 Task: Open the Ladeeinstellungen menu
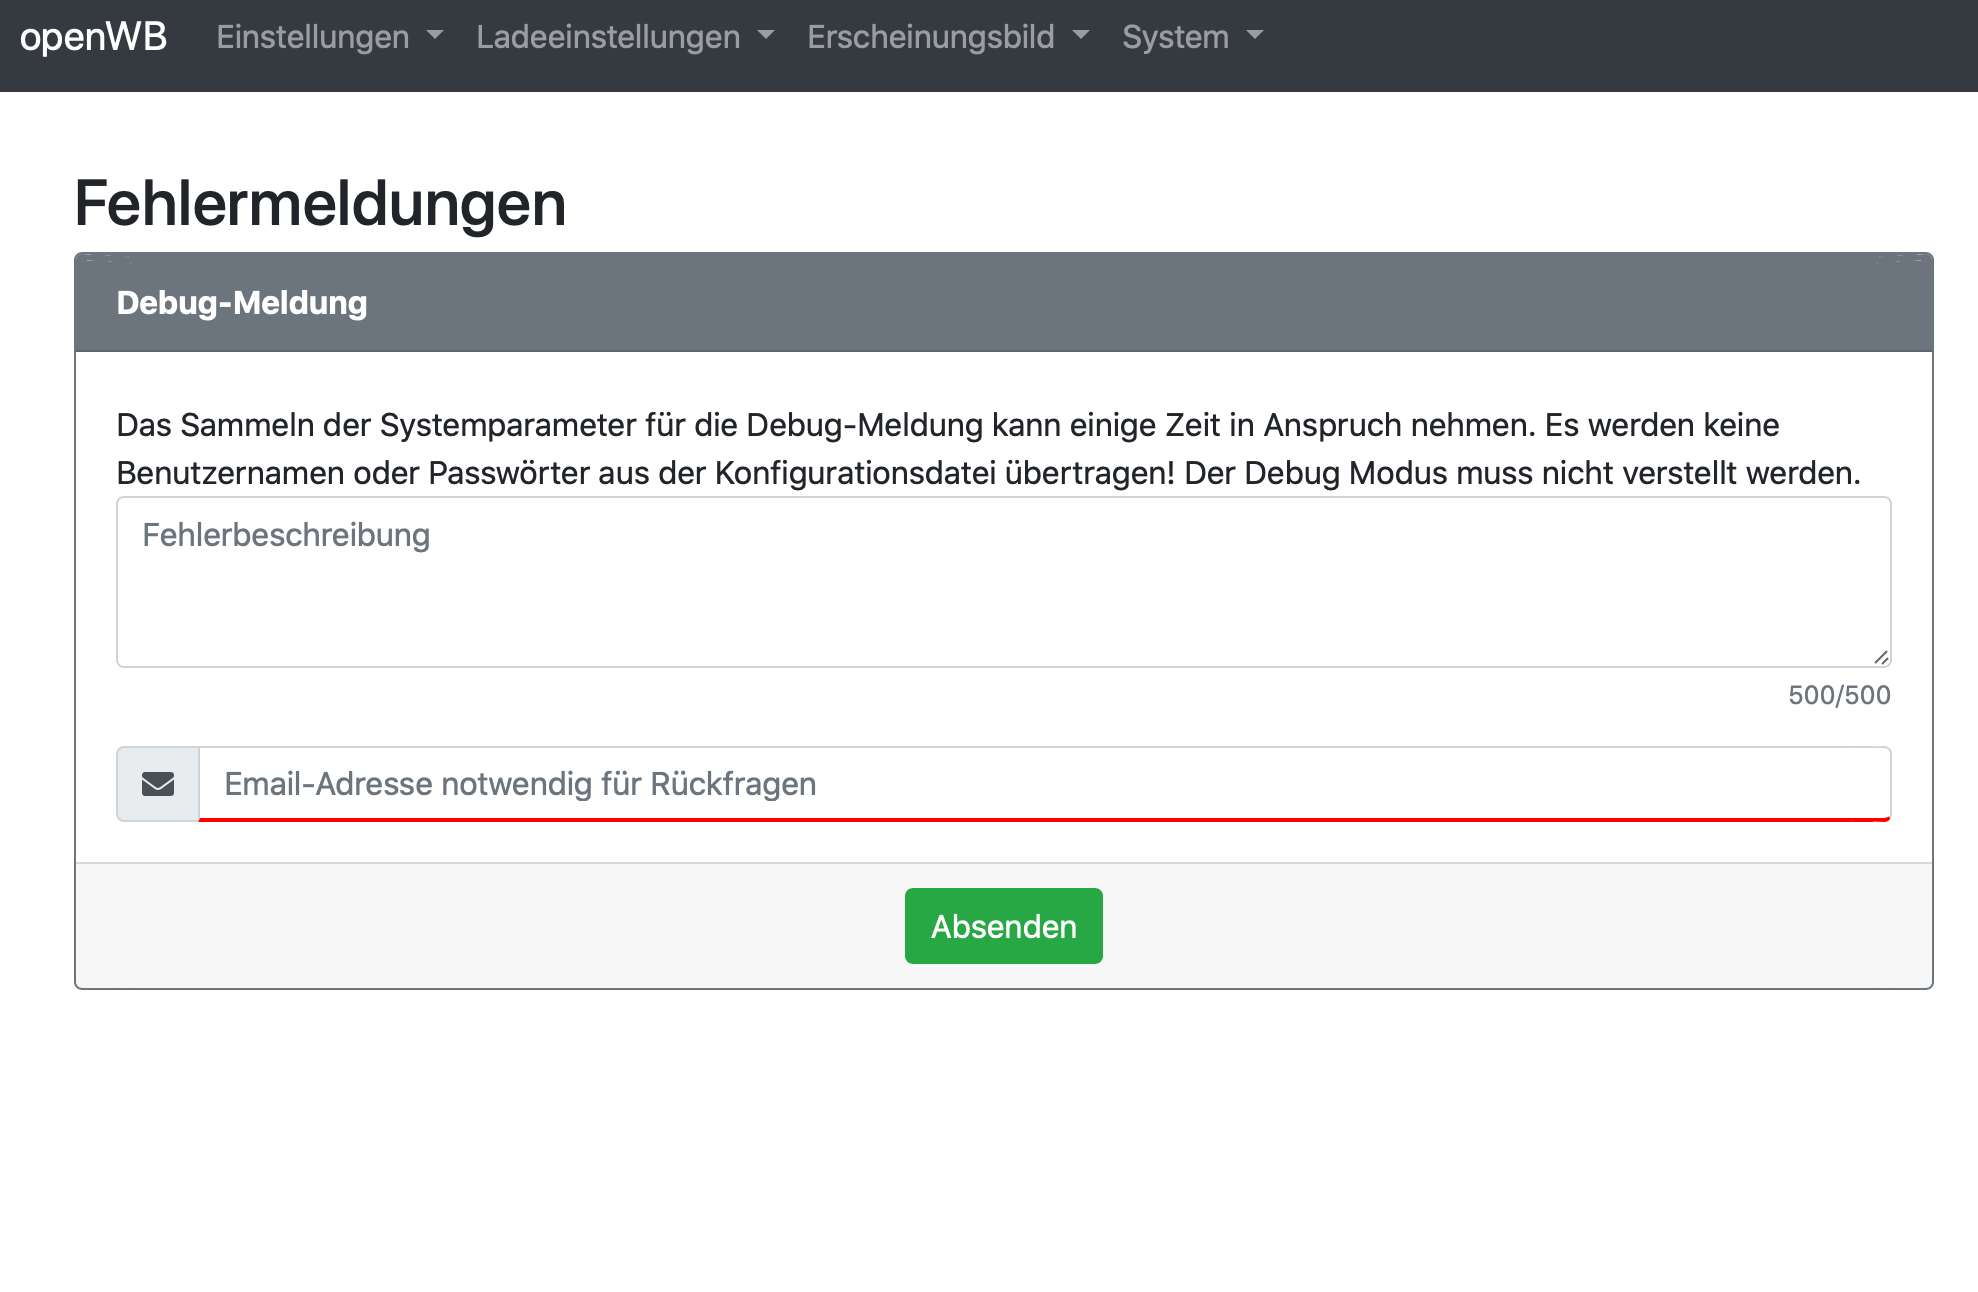(x=608, y=37)
